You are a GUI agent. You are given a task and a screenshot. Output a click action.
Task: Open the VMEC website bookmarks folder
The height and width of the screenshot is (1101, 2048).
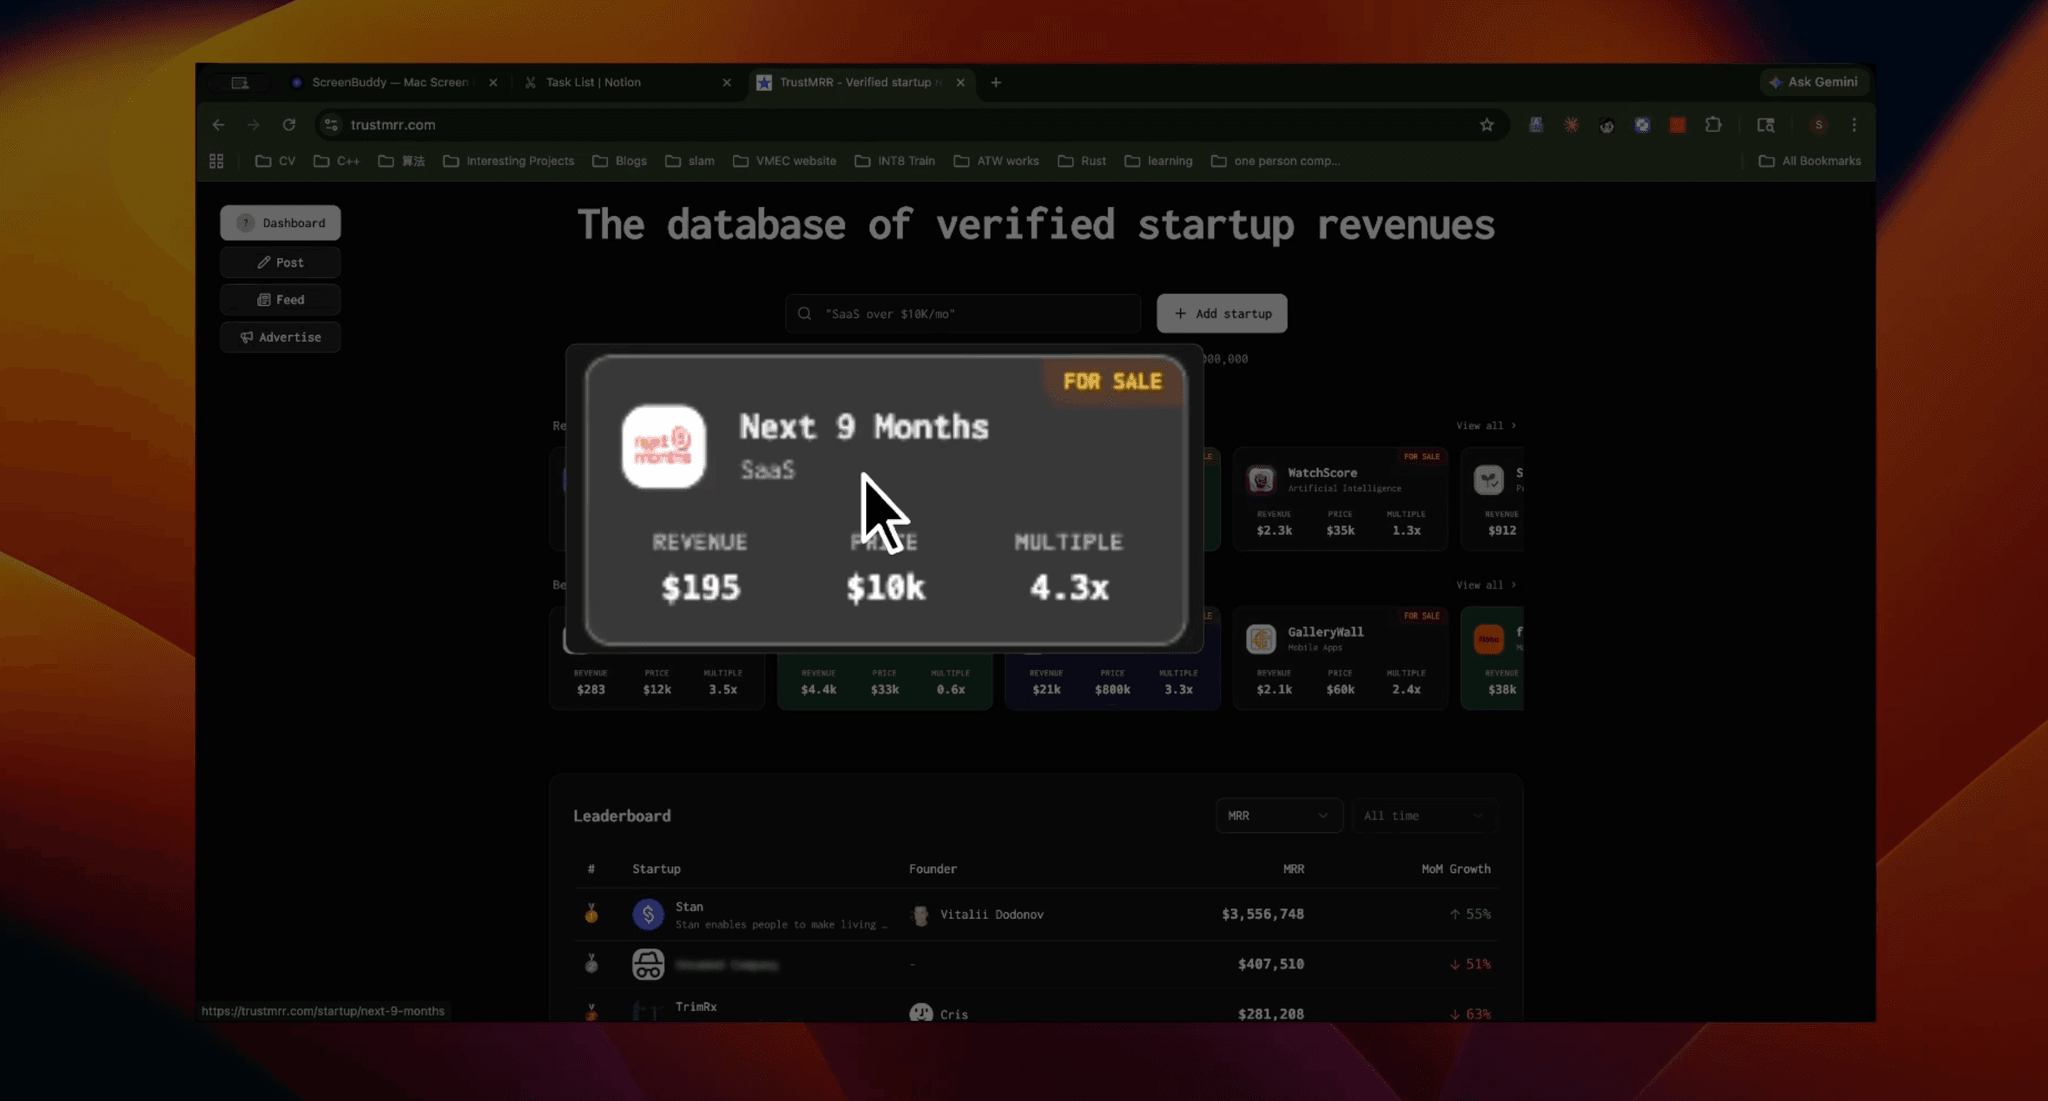[784, 161]
